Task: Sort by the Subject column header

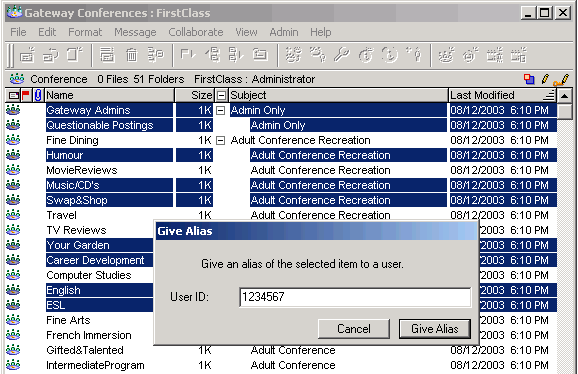Action: tap(338, 95)
